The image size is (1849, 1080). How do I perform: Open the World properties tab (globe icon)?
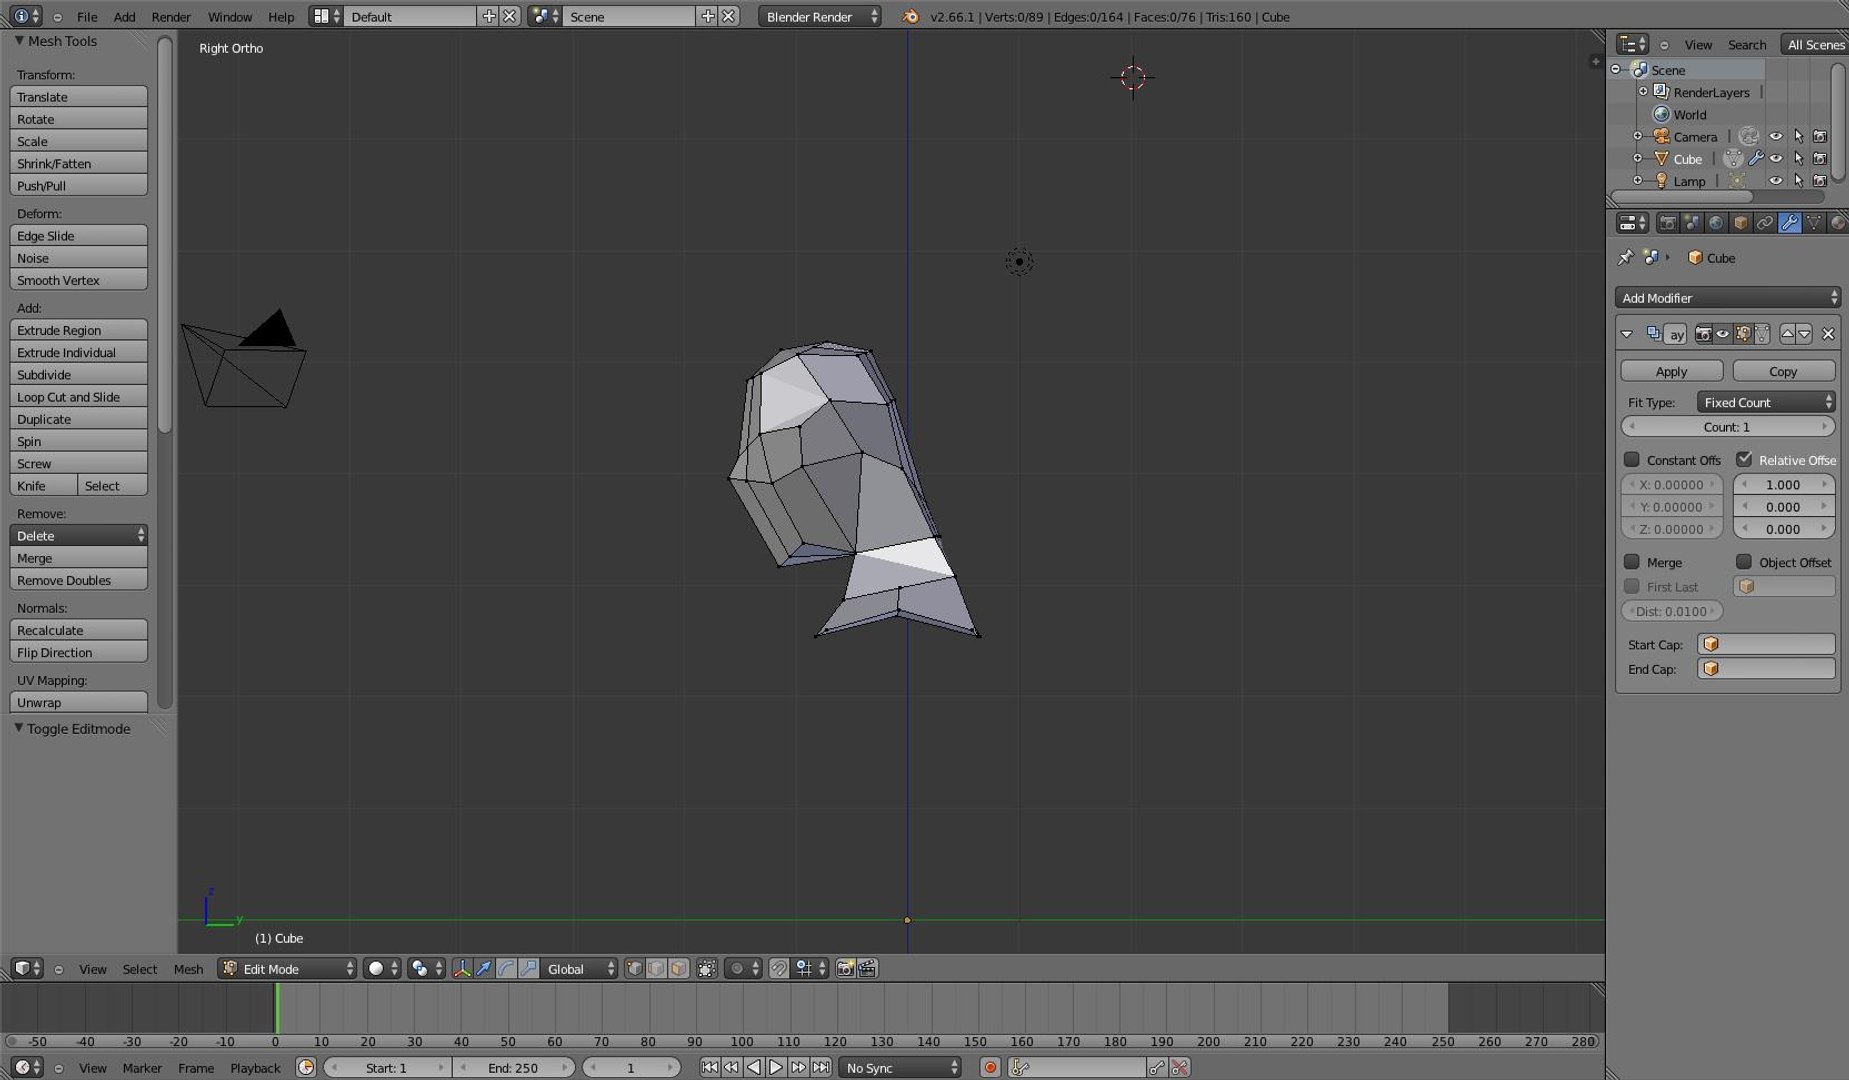click(1716, 223)
